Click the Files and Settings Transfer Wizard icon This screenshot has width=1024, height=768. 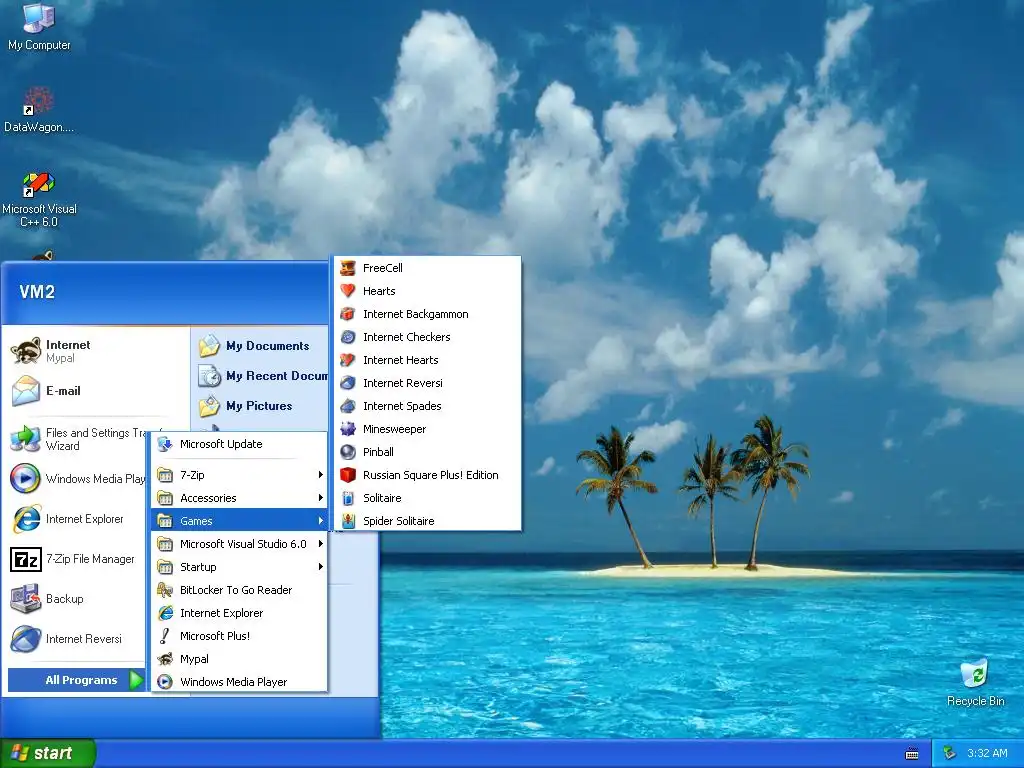(25, 439)
